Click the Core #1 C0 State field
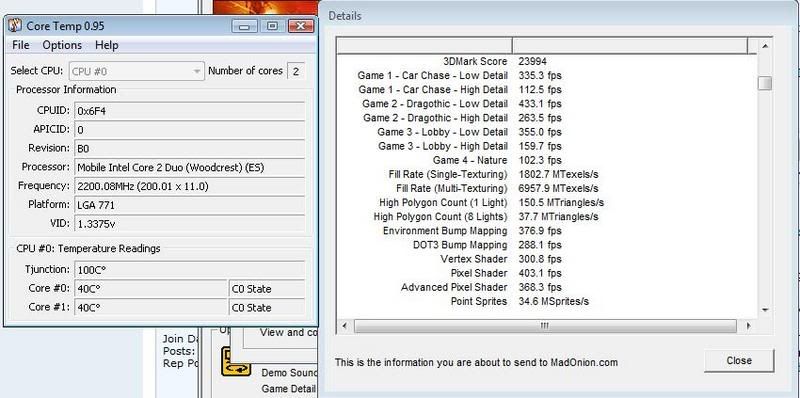This screenshot has height=398, width=800. click(267, 307)
